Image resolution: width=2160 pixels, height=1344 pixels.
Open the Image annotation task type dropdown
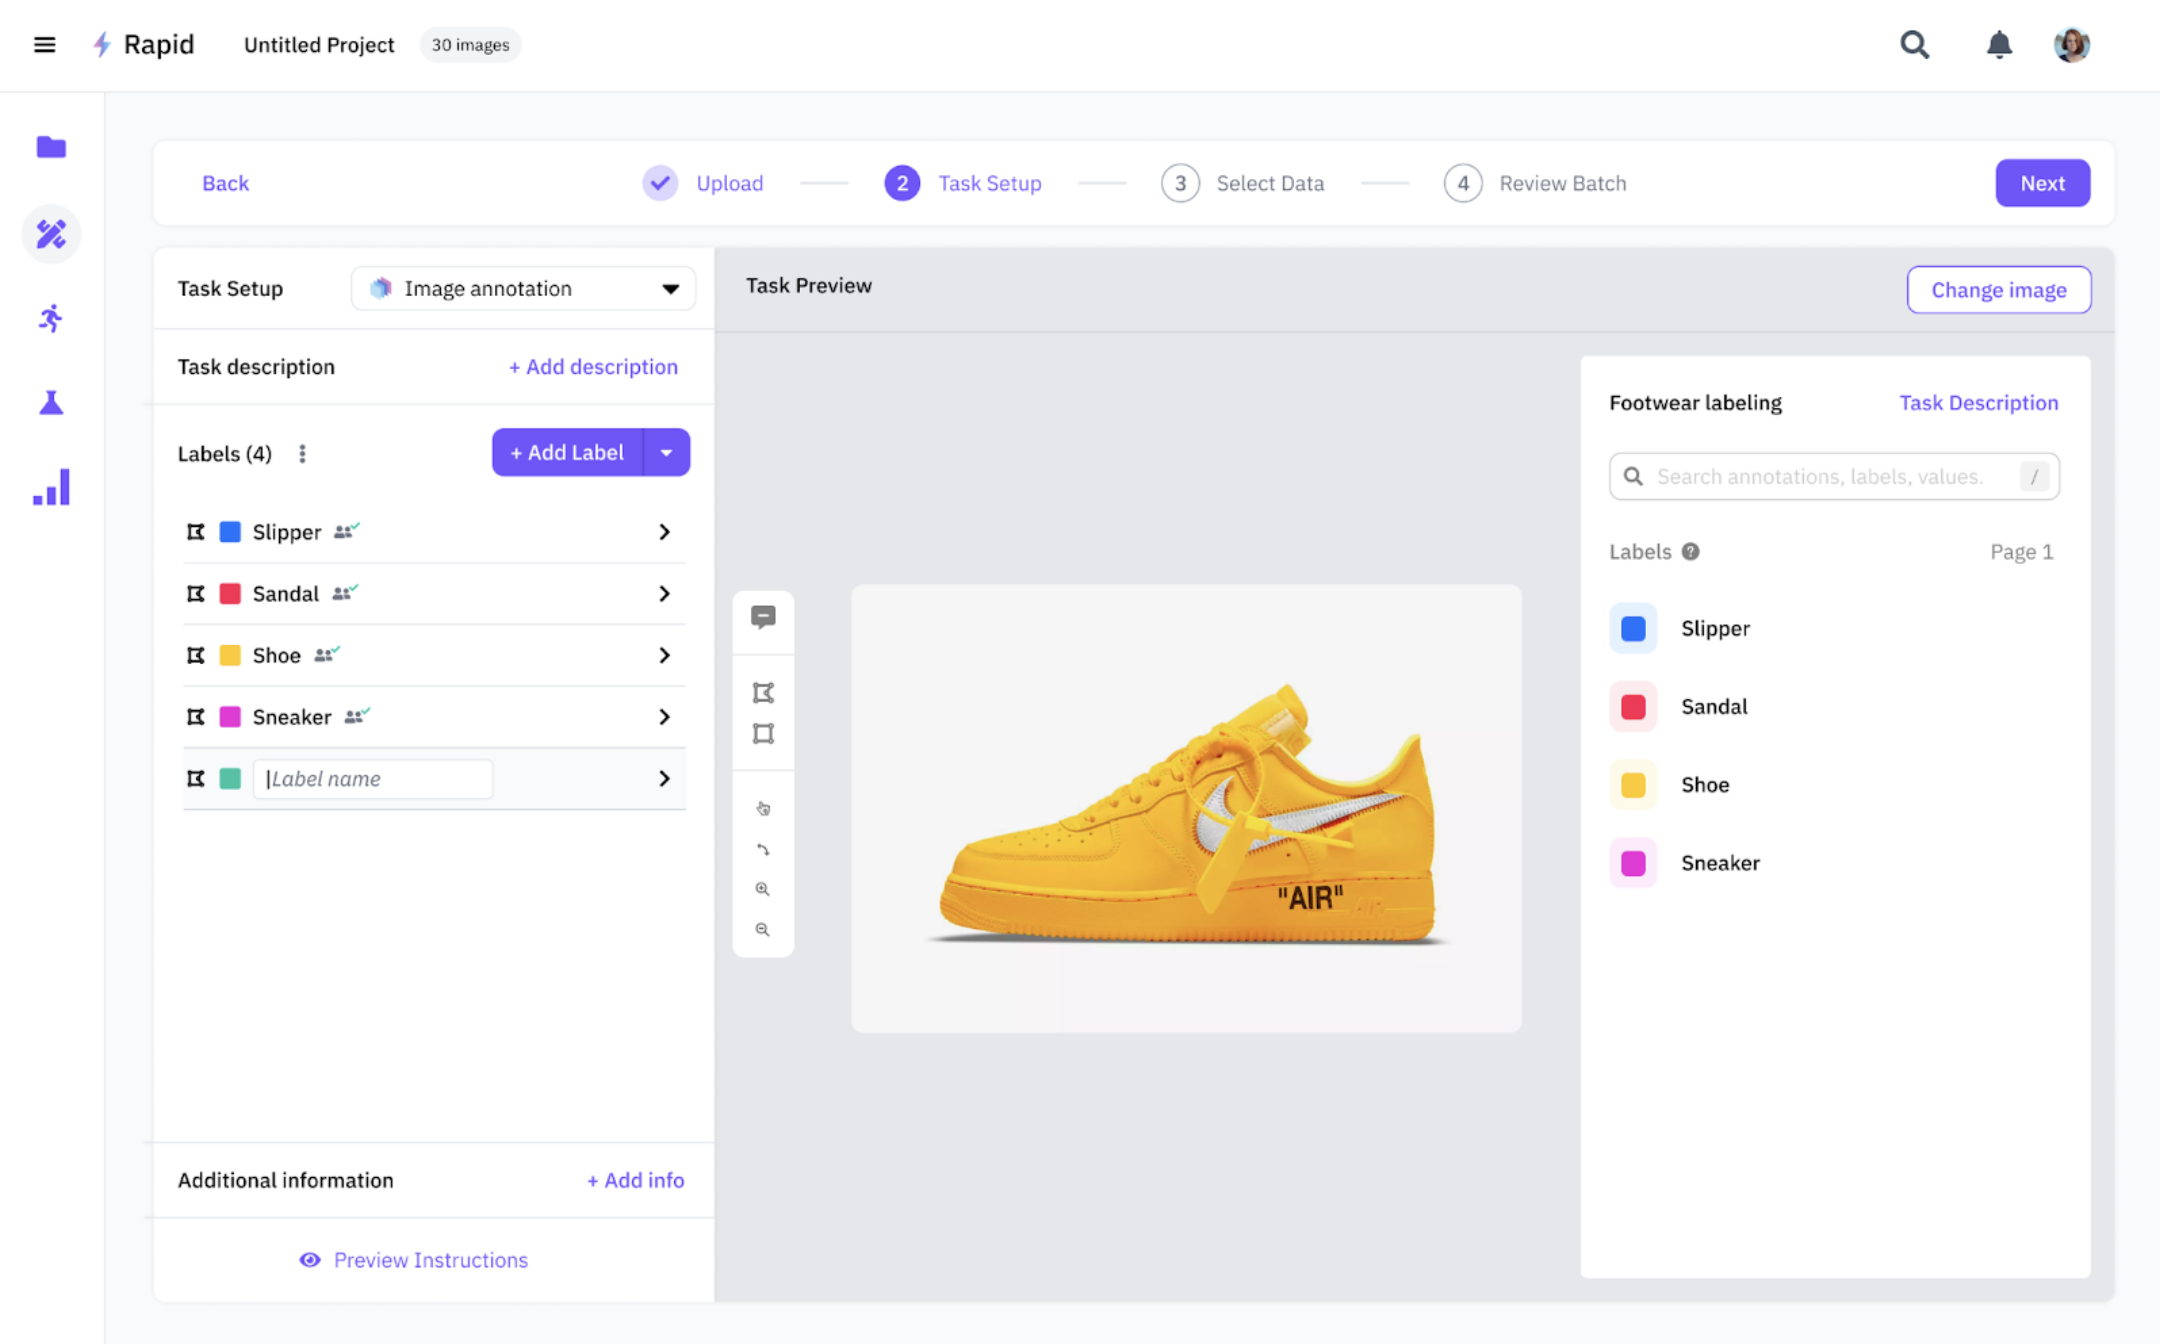click(523, 288)
